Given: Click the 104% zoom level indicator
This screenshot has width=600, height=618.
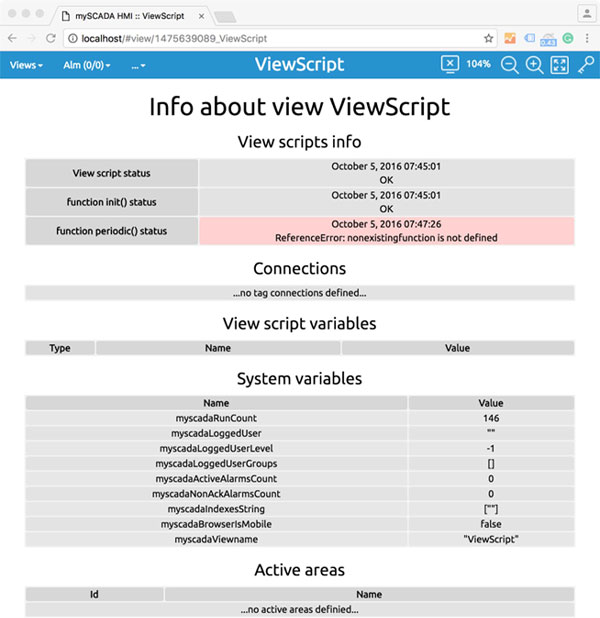Looking at the screenshot, I should pyautogui.click(x=478, y=64).
